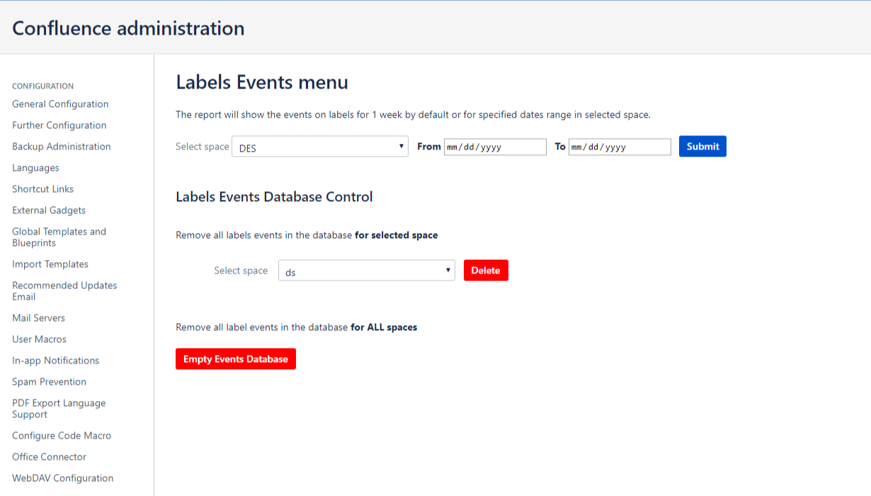Go to Import Templates
The height and width of the screenshot is (496, 871).
50,264
